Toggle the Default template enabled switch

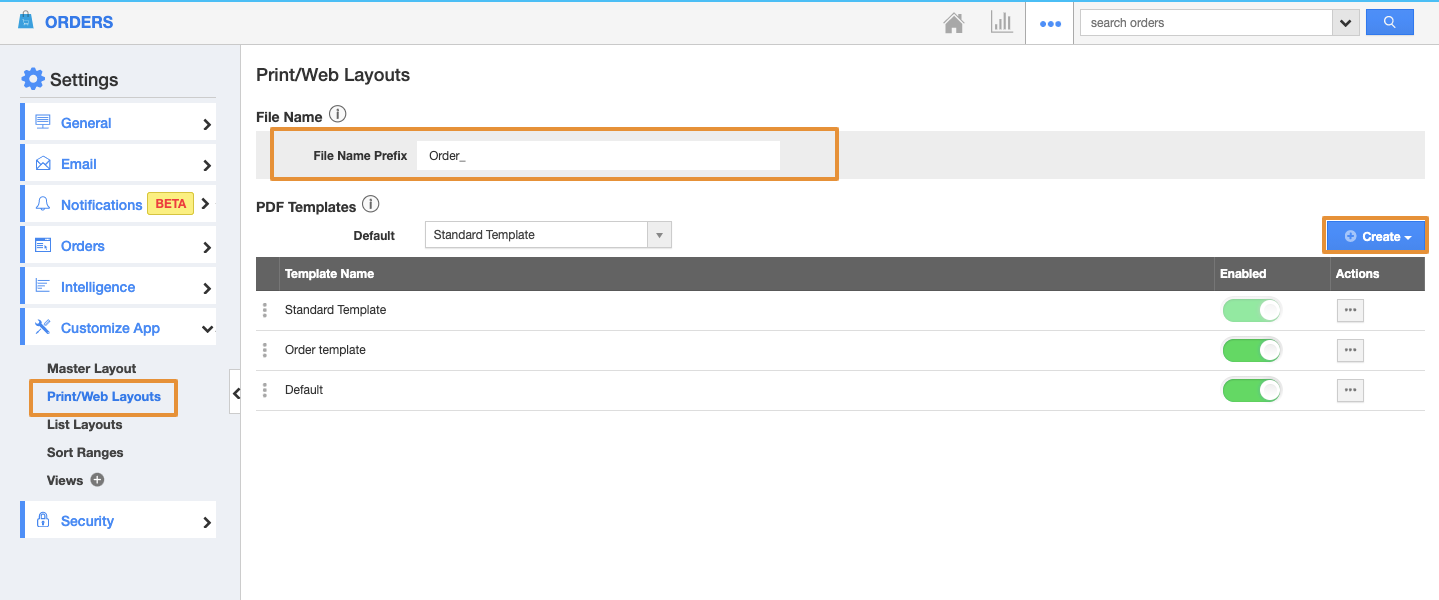tap(1251, 390)
